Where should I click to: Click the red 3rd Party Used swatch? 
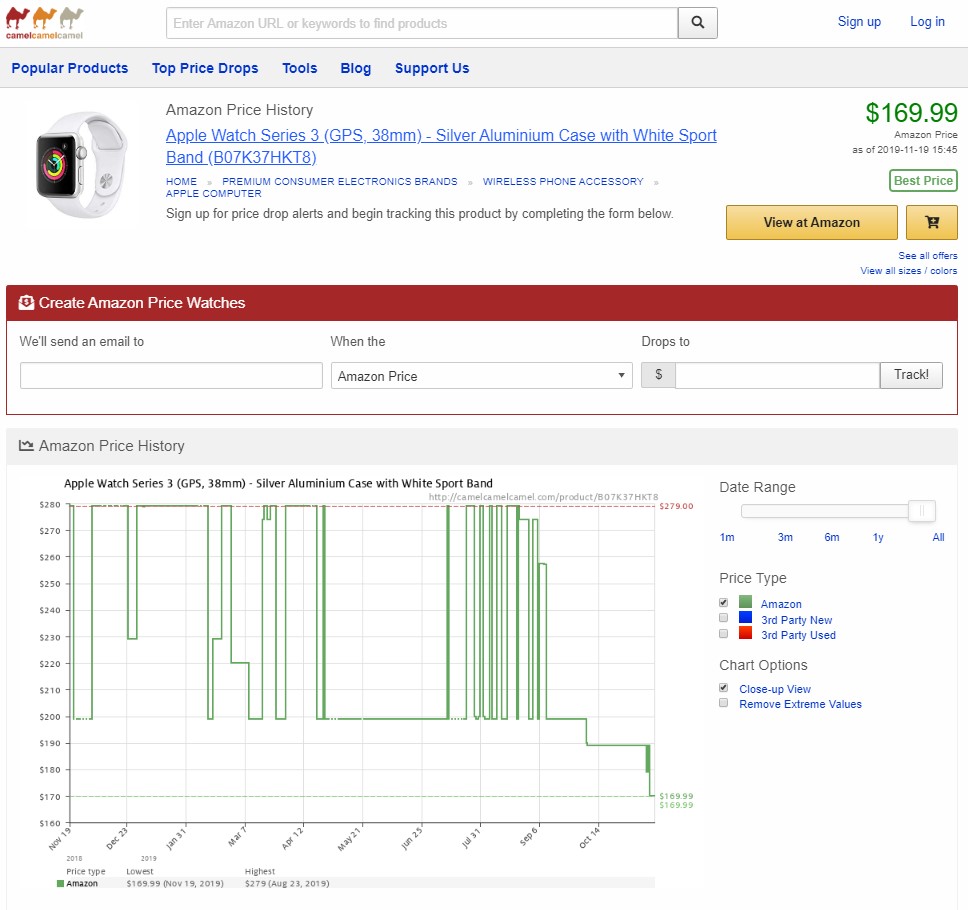click(745, 632)
